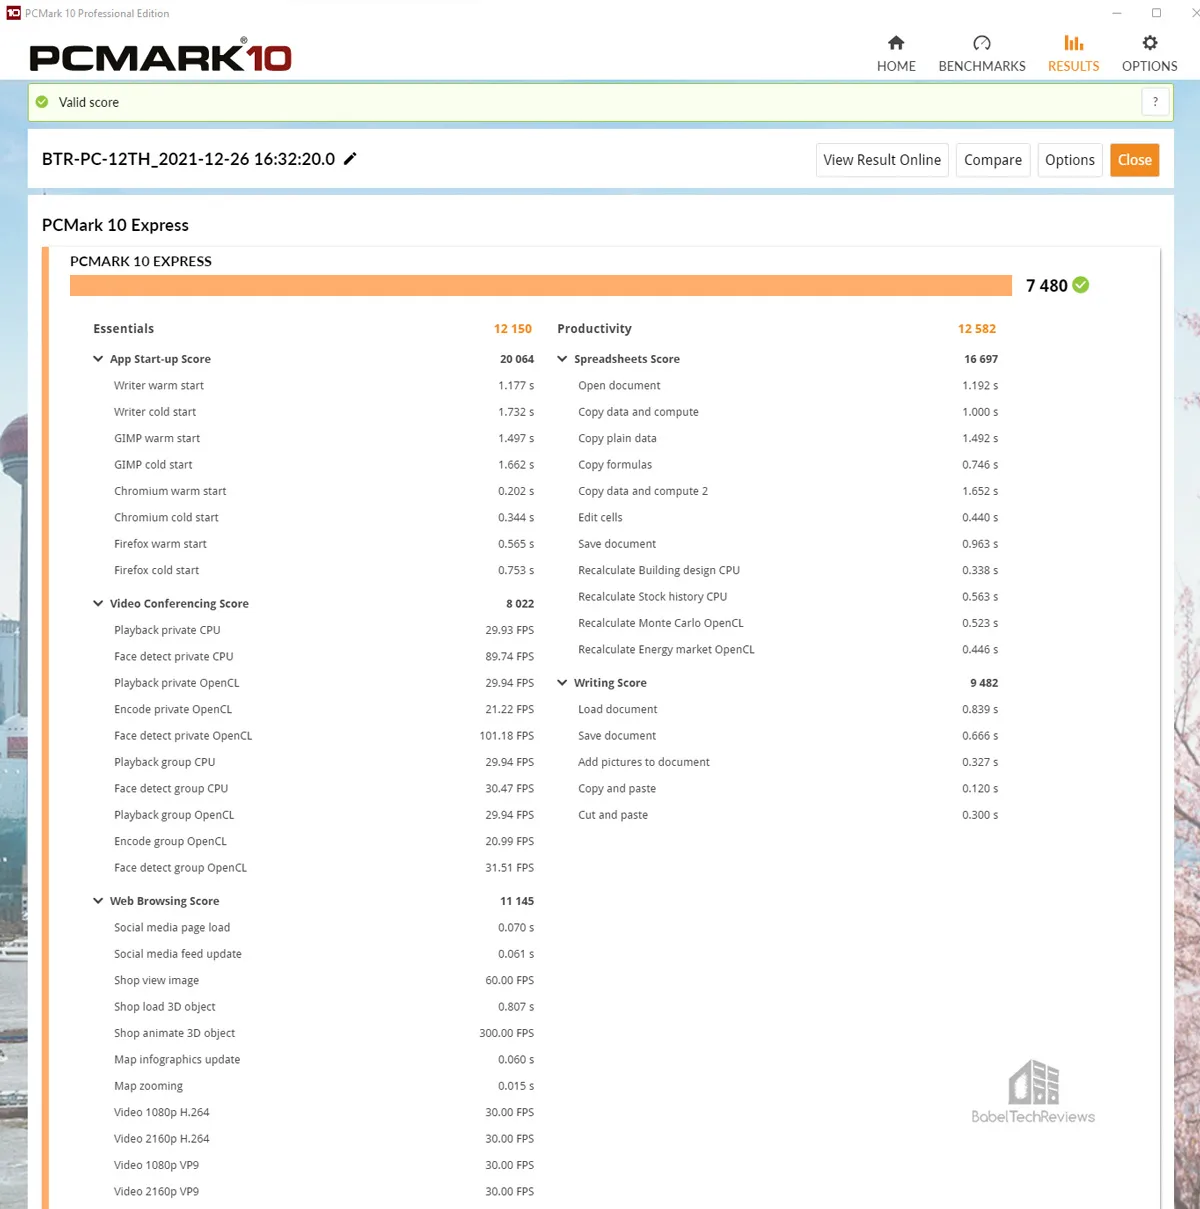
Task: Click the result name BTR-PC-12TH_2021-12-26
Action: [189, 159]
